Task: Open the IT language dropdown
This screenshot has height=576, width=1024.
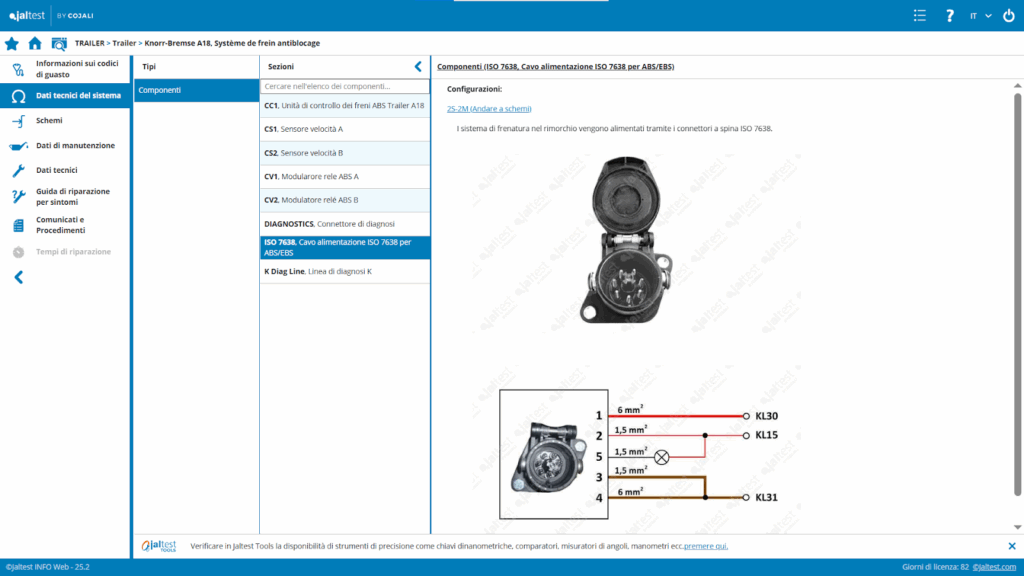Action: point(980,16)
